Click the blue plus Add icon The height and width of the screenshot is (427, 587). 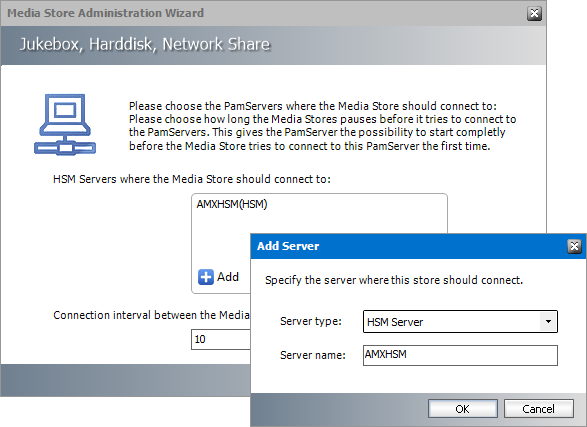(x=206, y=277)
